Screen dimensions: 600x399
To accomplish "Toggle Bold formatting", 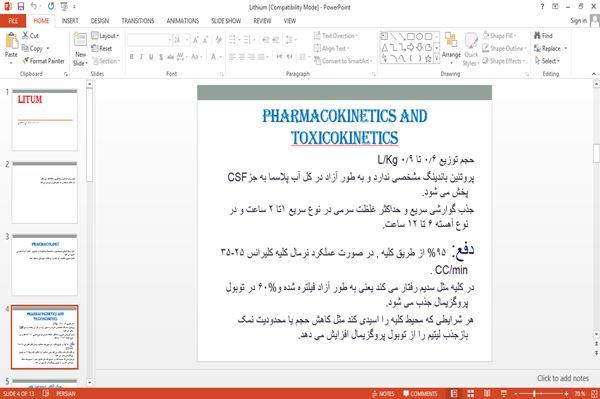I will (131, 57).
